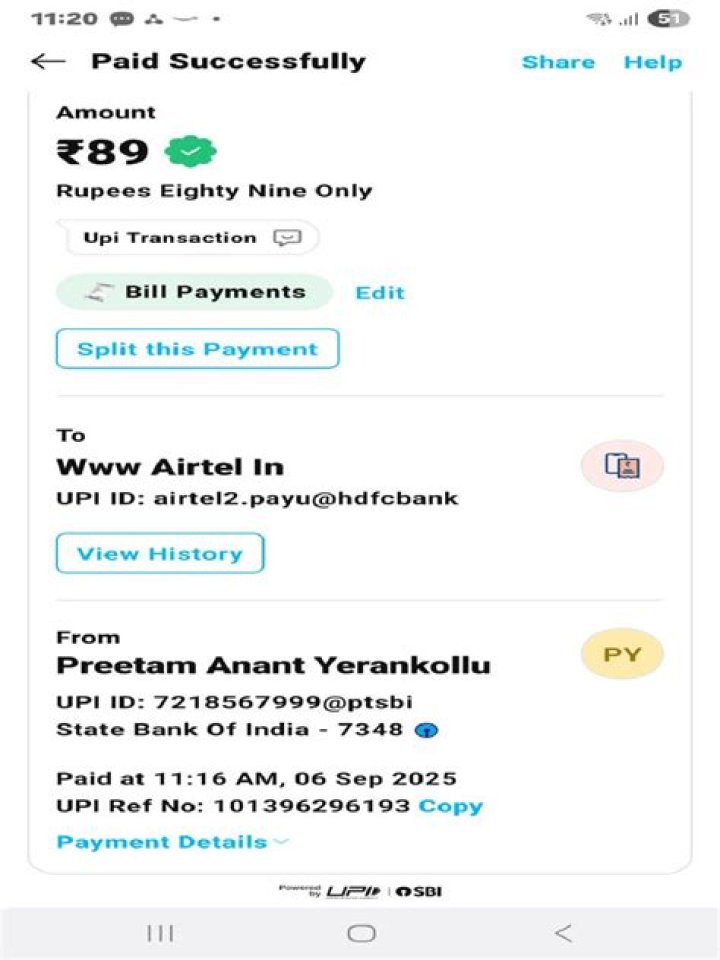Open the Share option

558,62
